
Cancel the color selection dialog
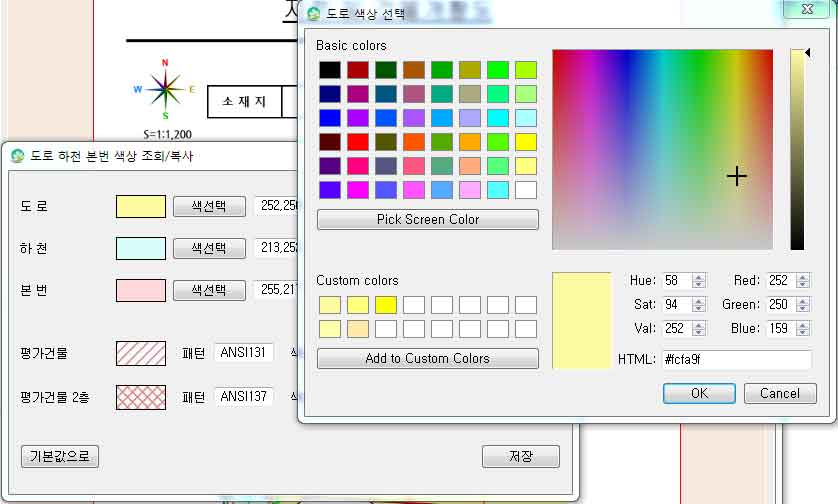pyautogui.click(x=779, y=393)
